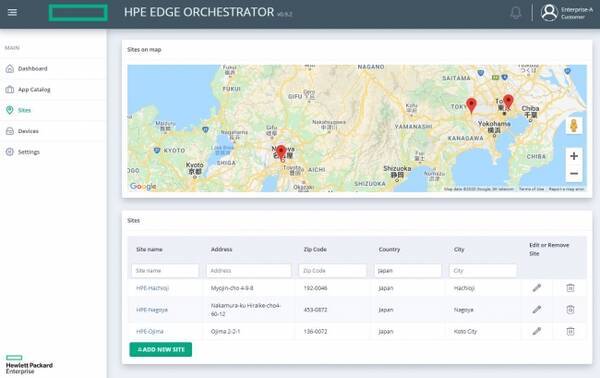Click the Street View pegman icon

point(574,125)
